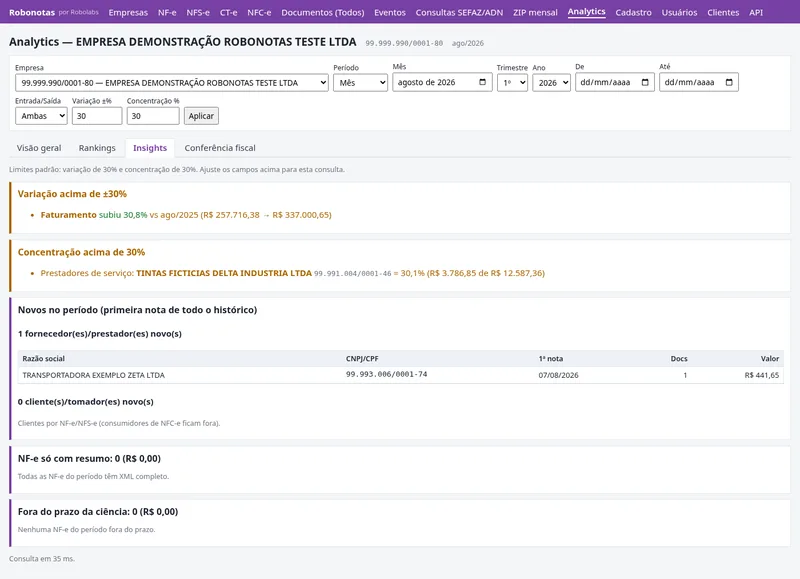Image resolution: width=800 pixels, height=579 pixels.
Task: Click the Docs column header
Action: (x=679, y=359)
